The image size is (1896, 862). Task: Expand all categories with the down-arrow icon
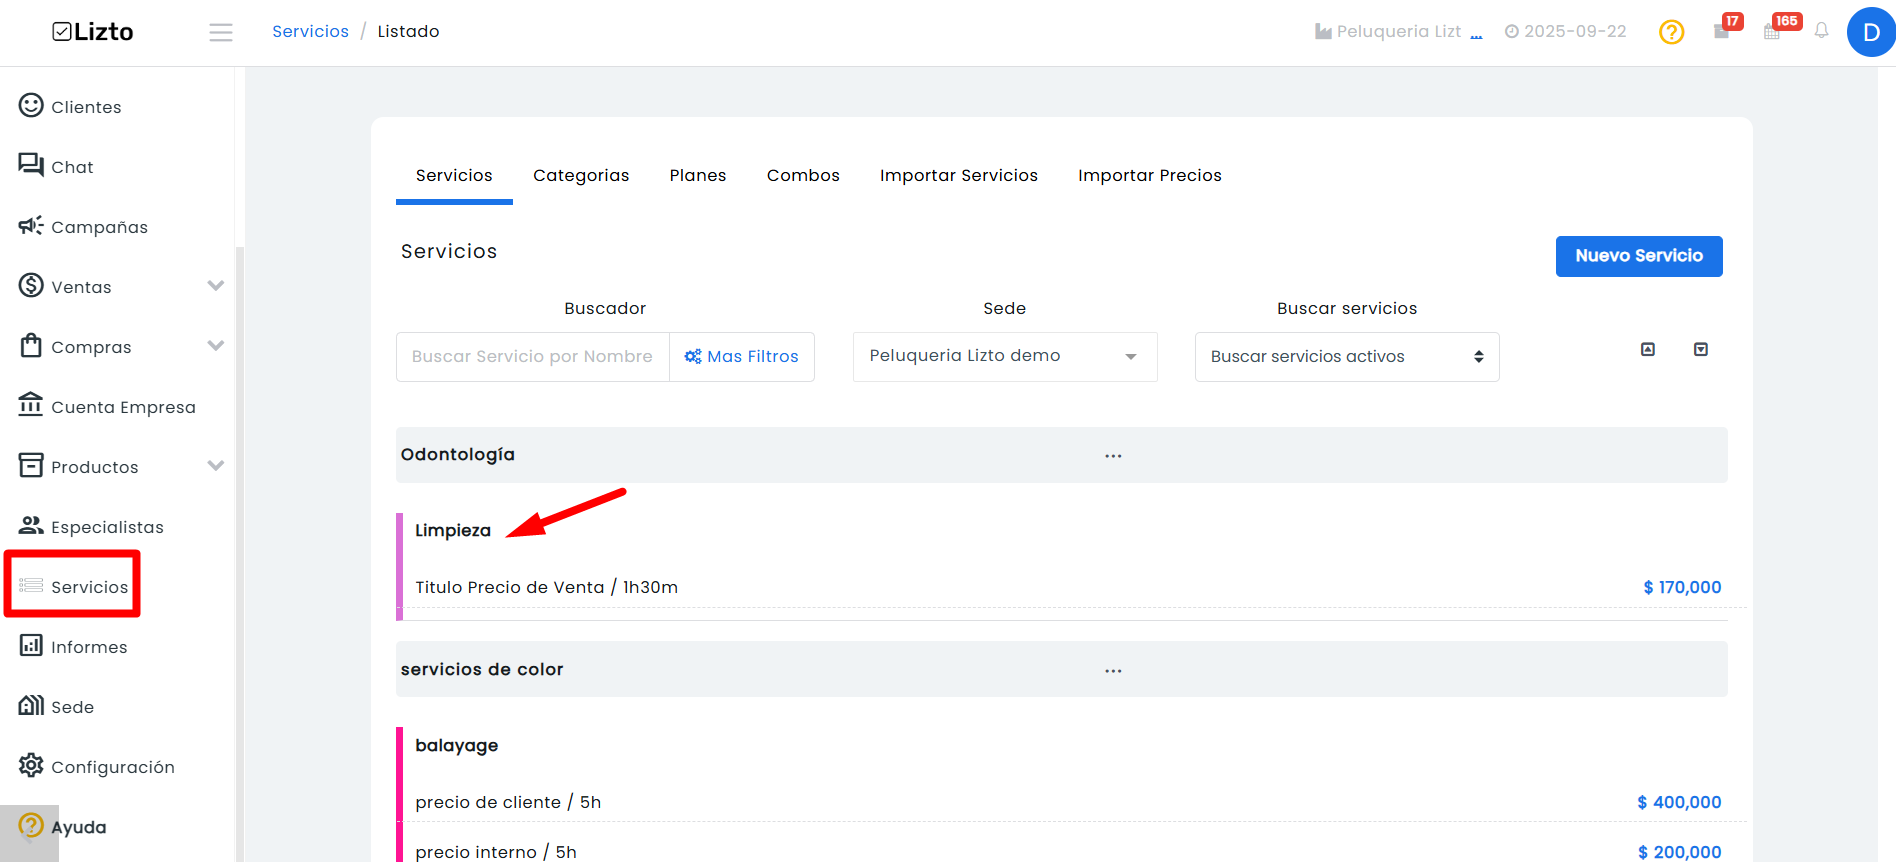point(1701,349)
